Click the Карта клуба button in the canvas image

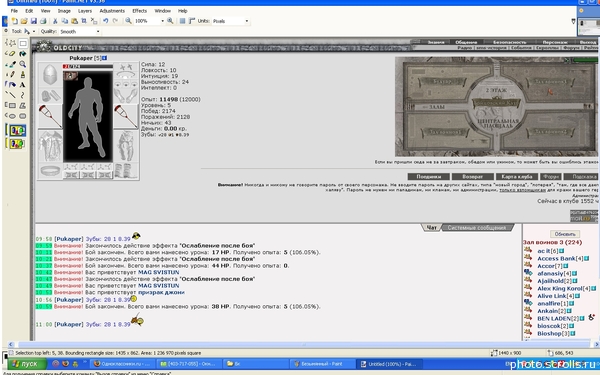pyautogui.click(x=517, y=176)
